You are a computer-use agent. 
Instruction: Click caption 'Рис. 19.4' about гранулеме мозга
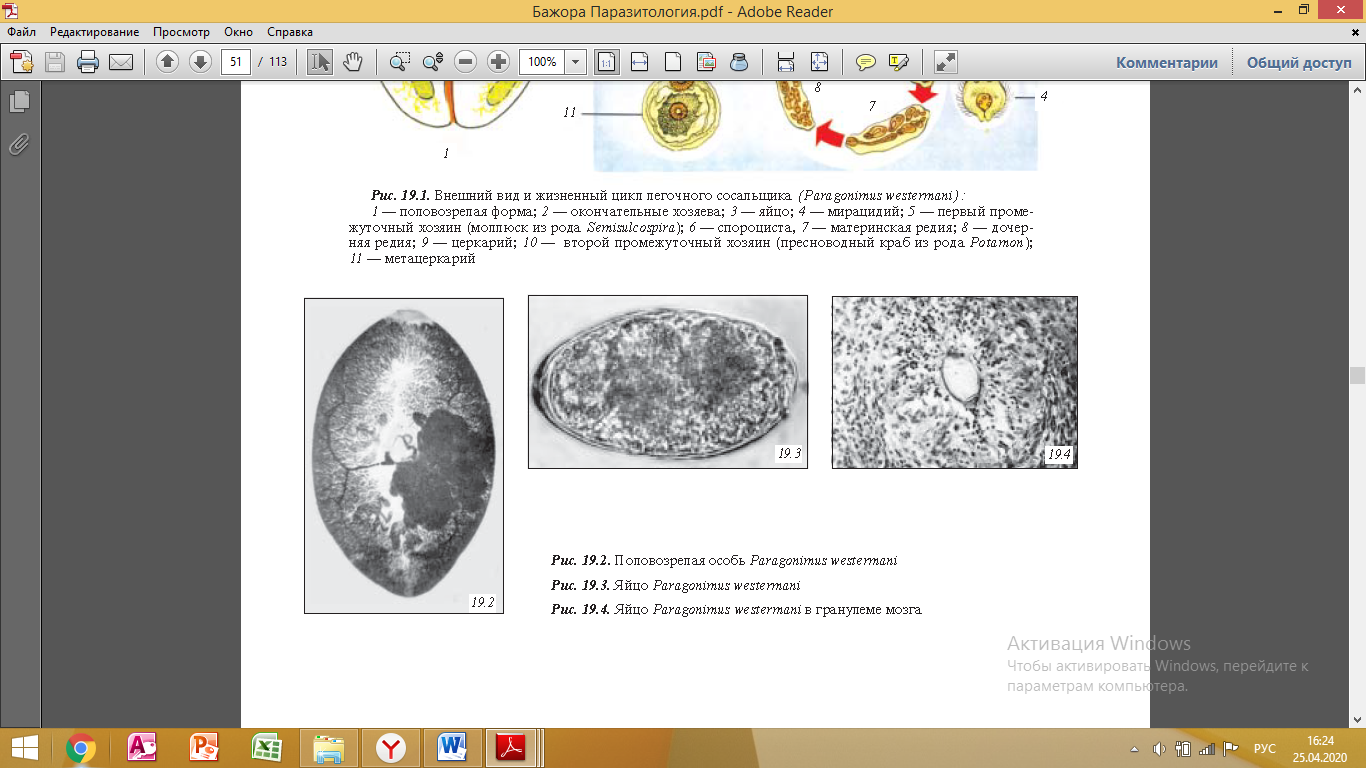pos(736,609)
